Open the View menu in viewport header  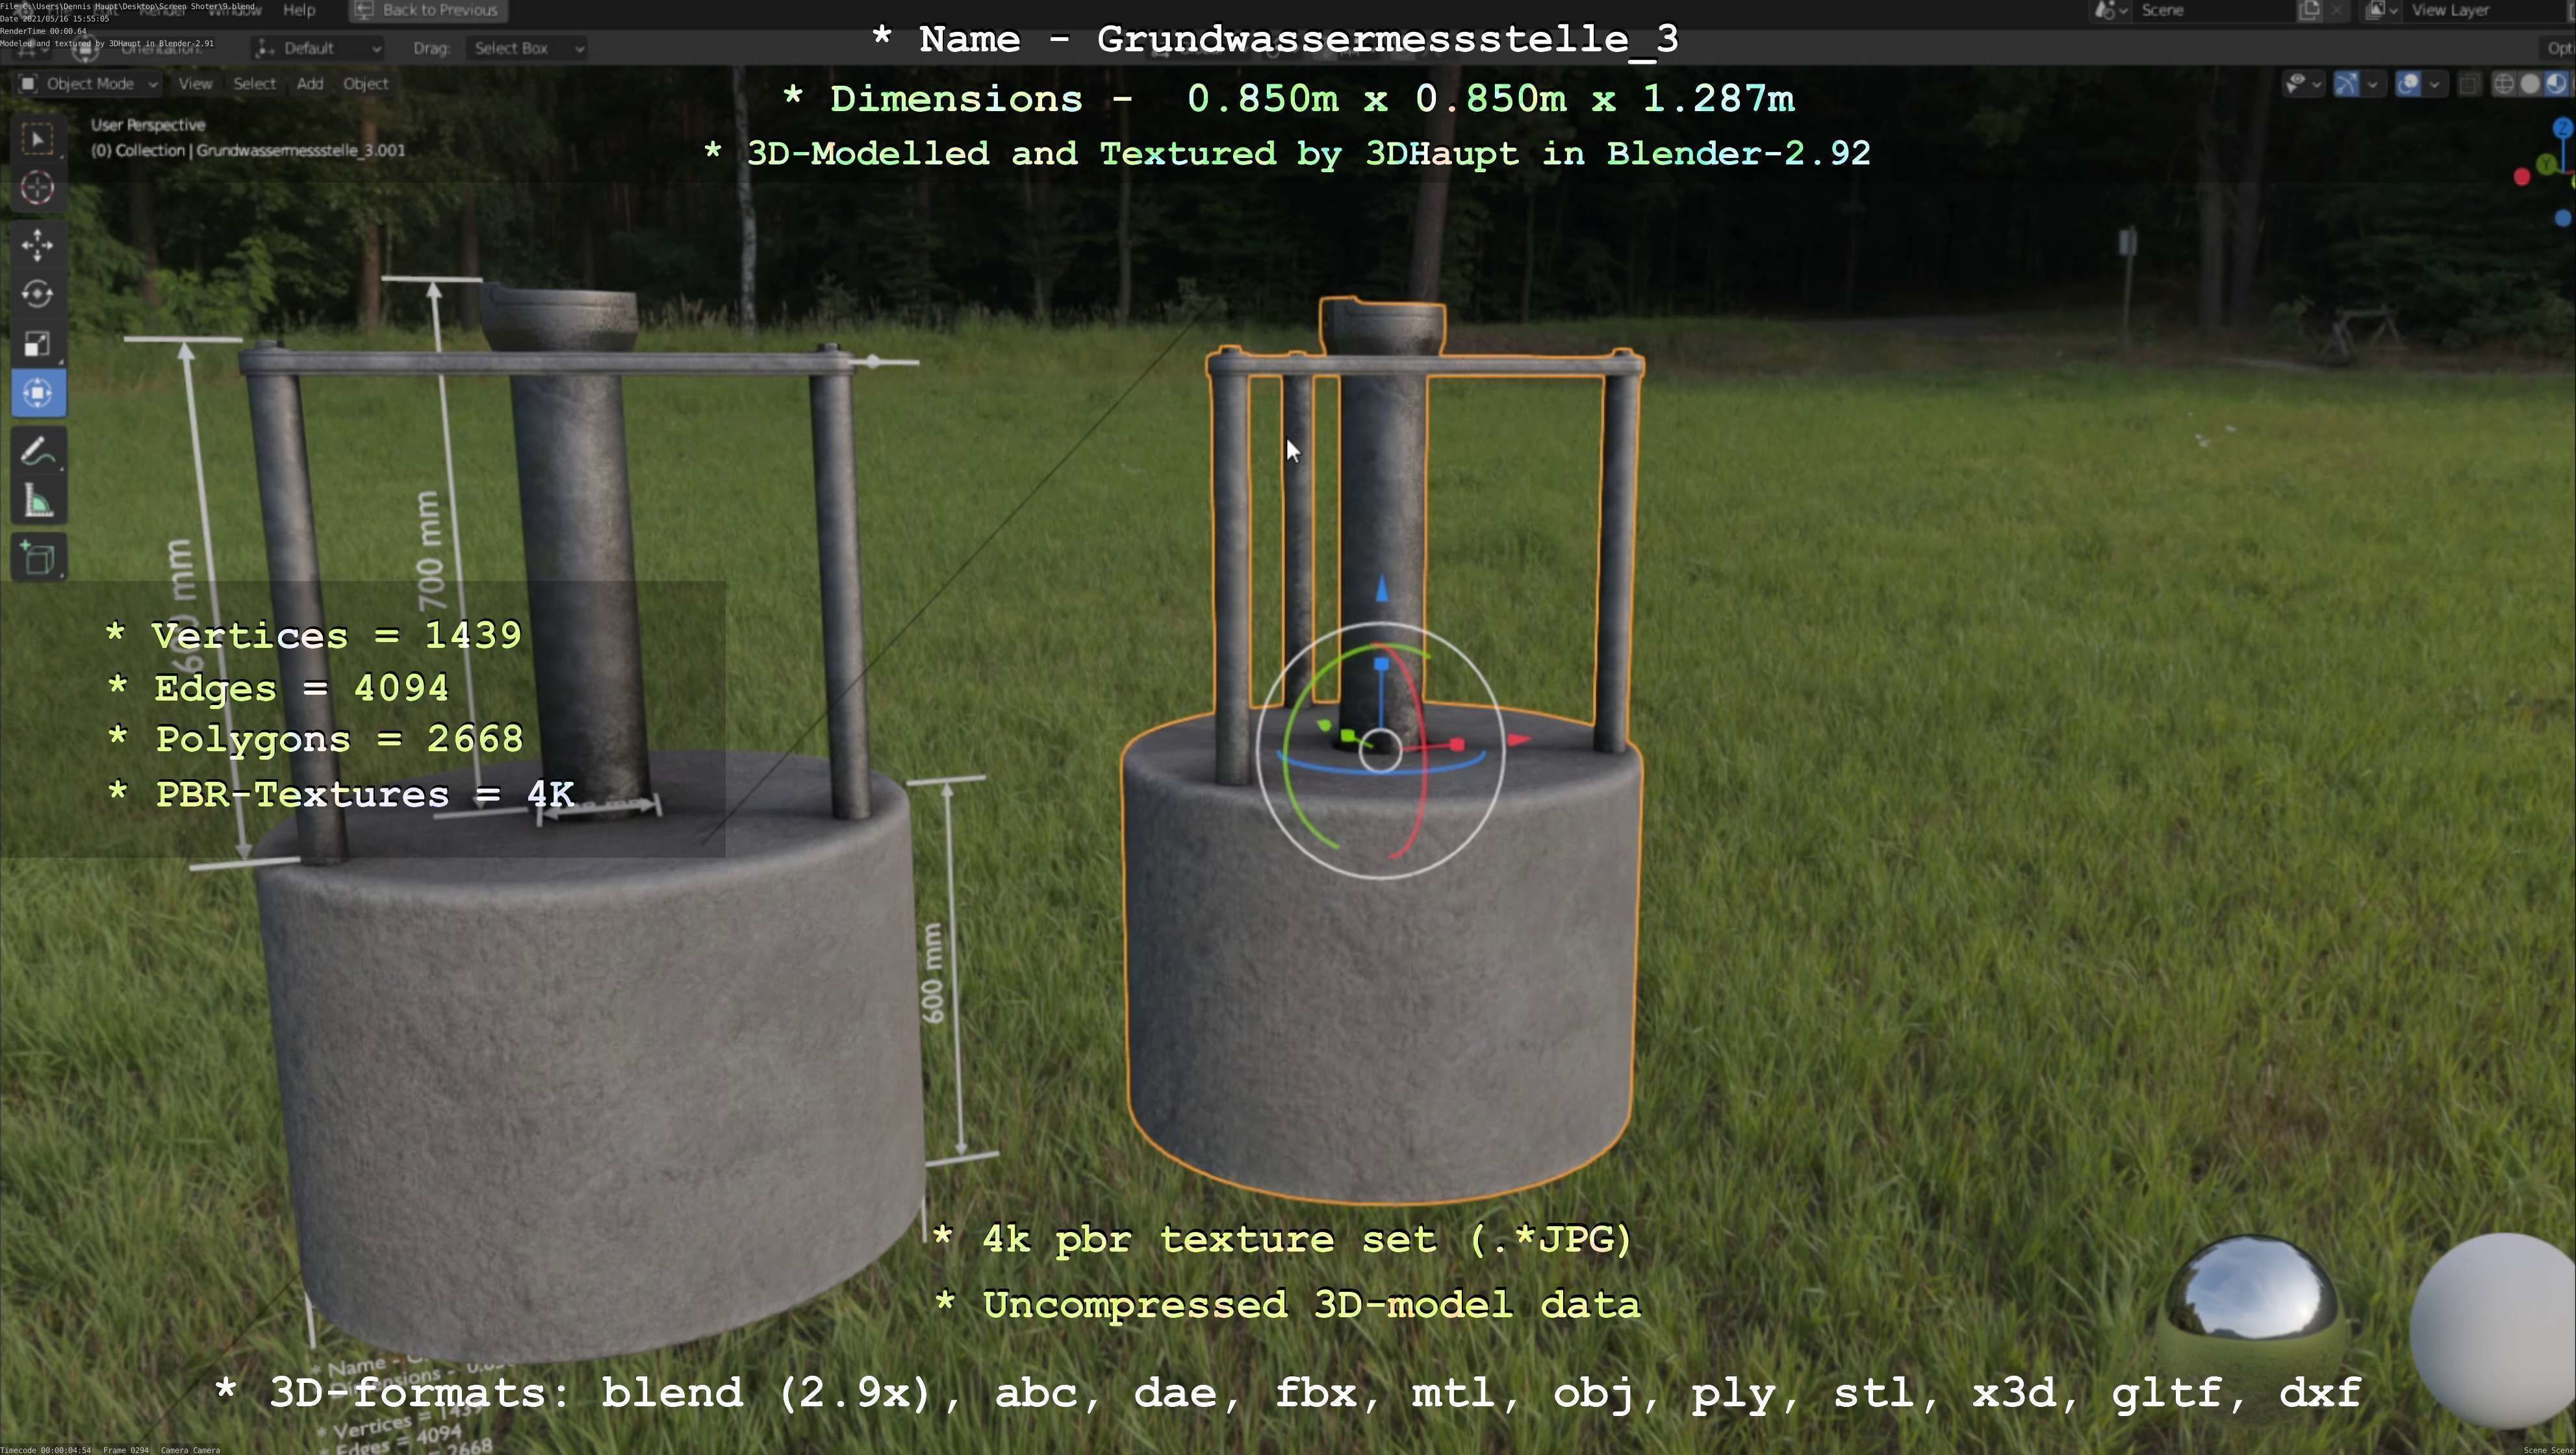pos(195,84)
